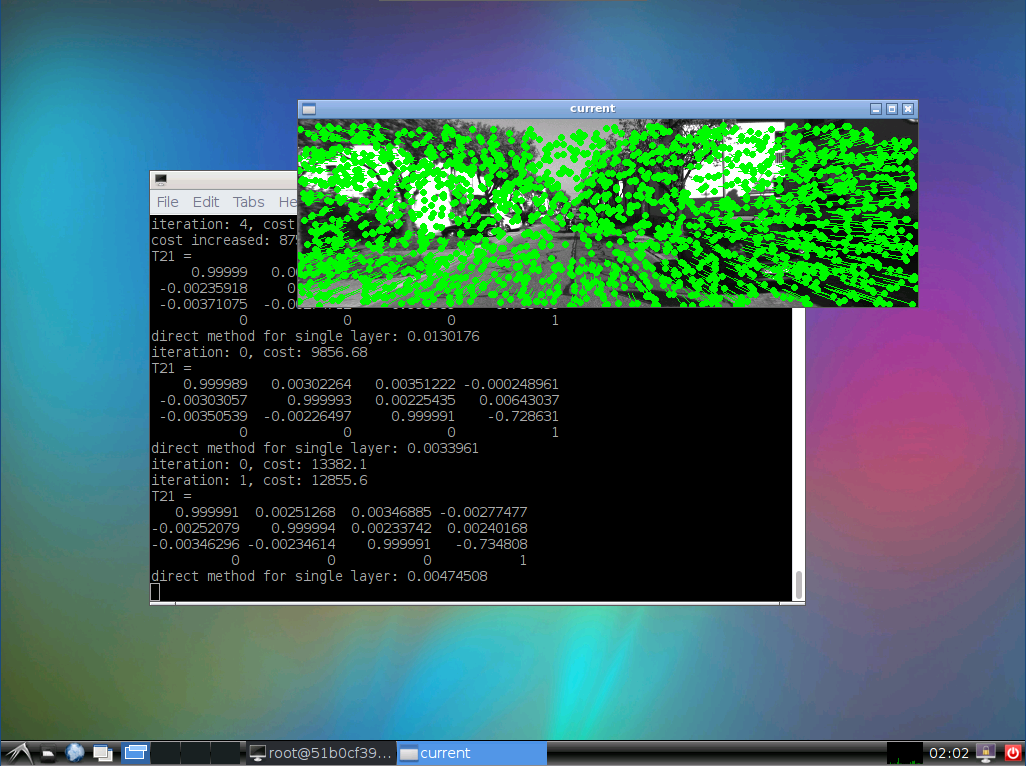
Task: Activate the 'current' window taskbar button
Action: 472,753
